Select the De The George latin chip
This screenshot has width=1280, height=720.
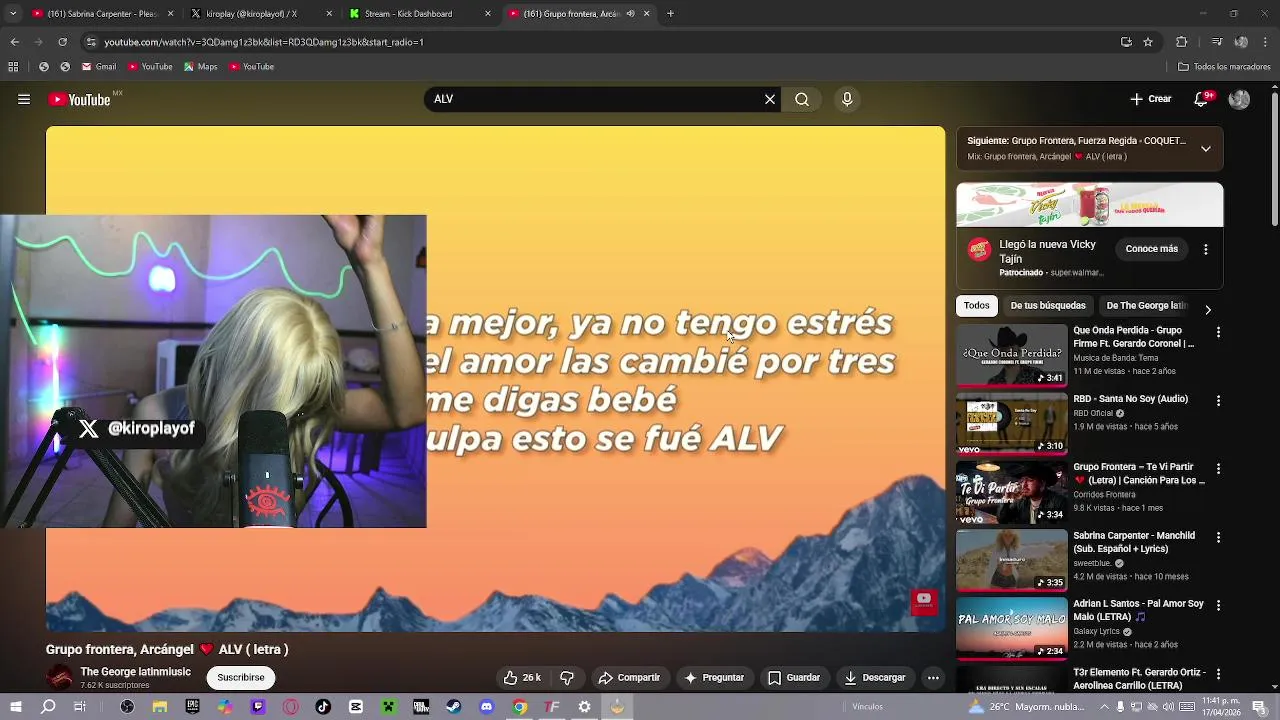[1146, 306]
